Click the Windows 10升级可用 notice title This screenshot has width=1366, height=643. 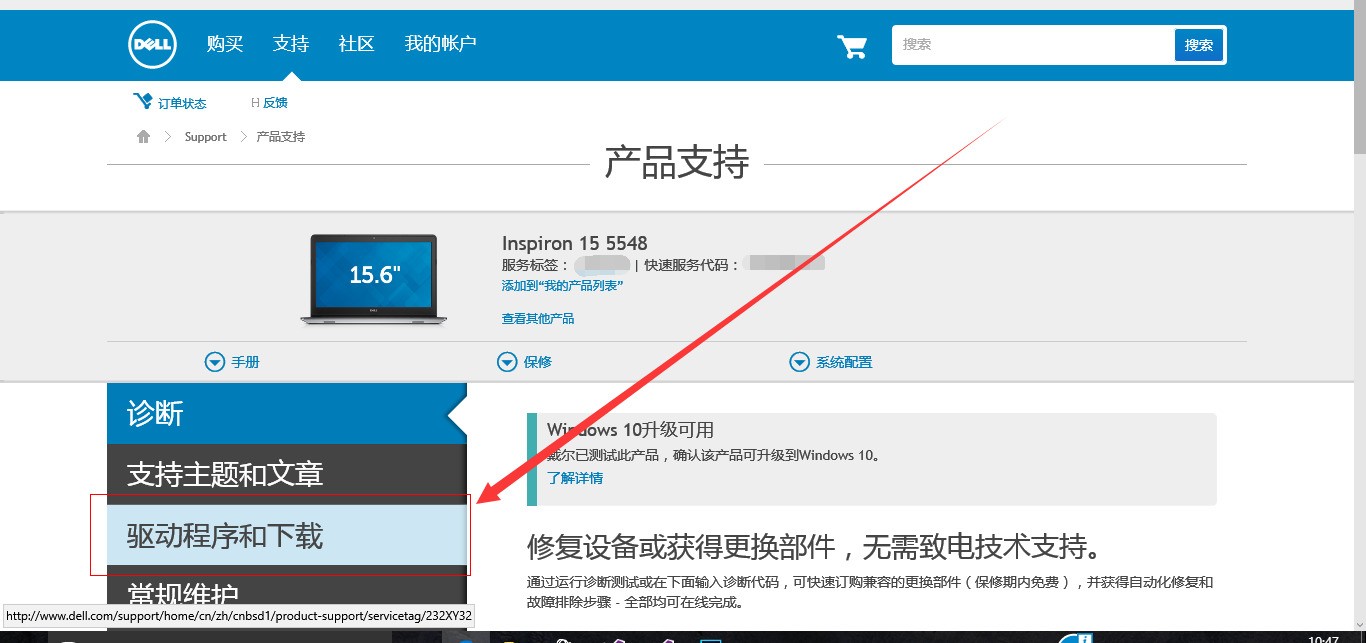pos(630,430)
